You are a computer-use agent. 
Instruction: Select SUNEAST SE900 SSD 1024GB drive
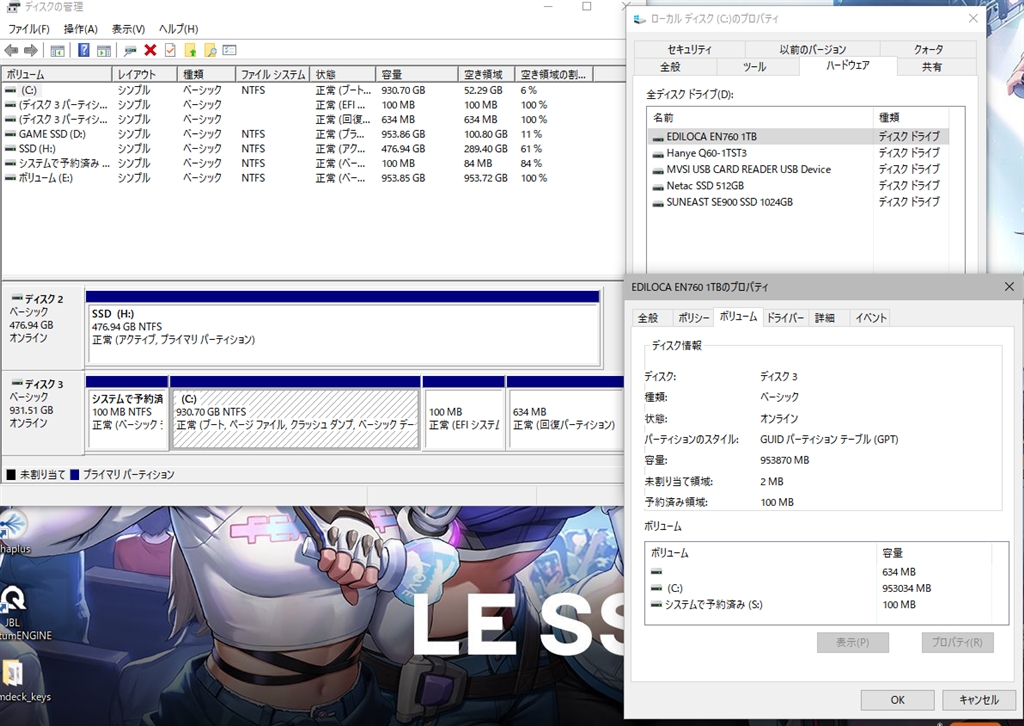[798, 202]
